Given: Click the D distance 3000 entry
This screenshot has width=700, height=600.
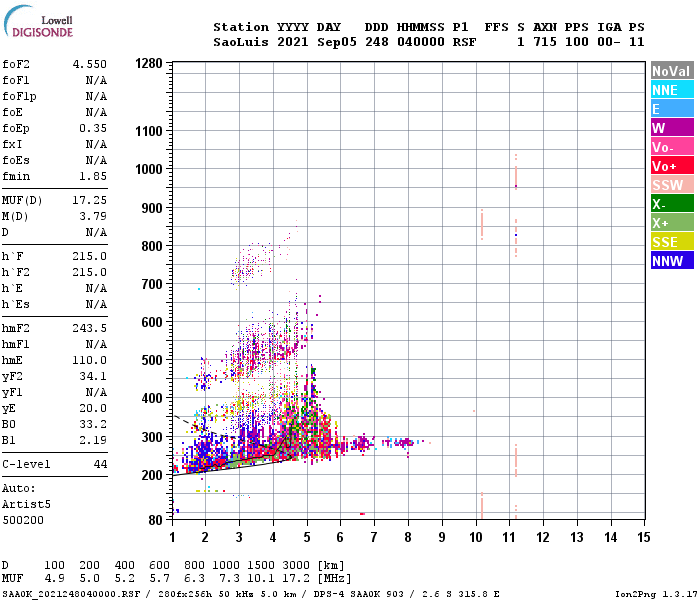Looking at the screenshot, I should 296,565.
